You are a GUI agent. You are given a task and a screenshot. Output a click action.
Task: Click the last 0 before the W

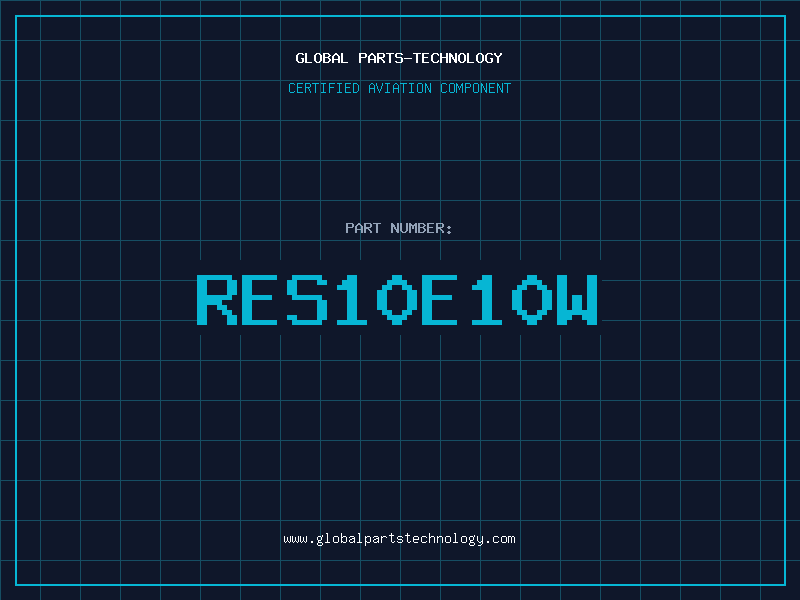533,299
